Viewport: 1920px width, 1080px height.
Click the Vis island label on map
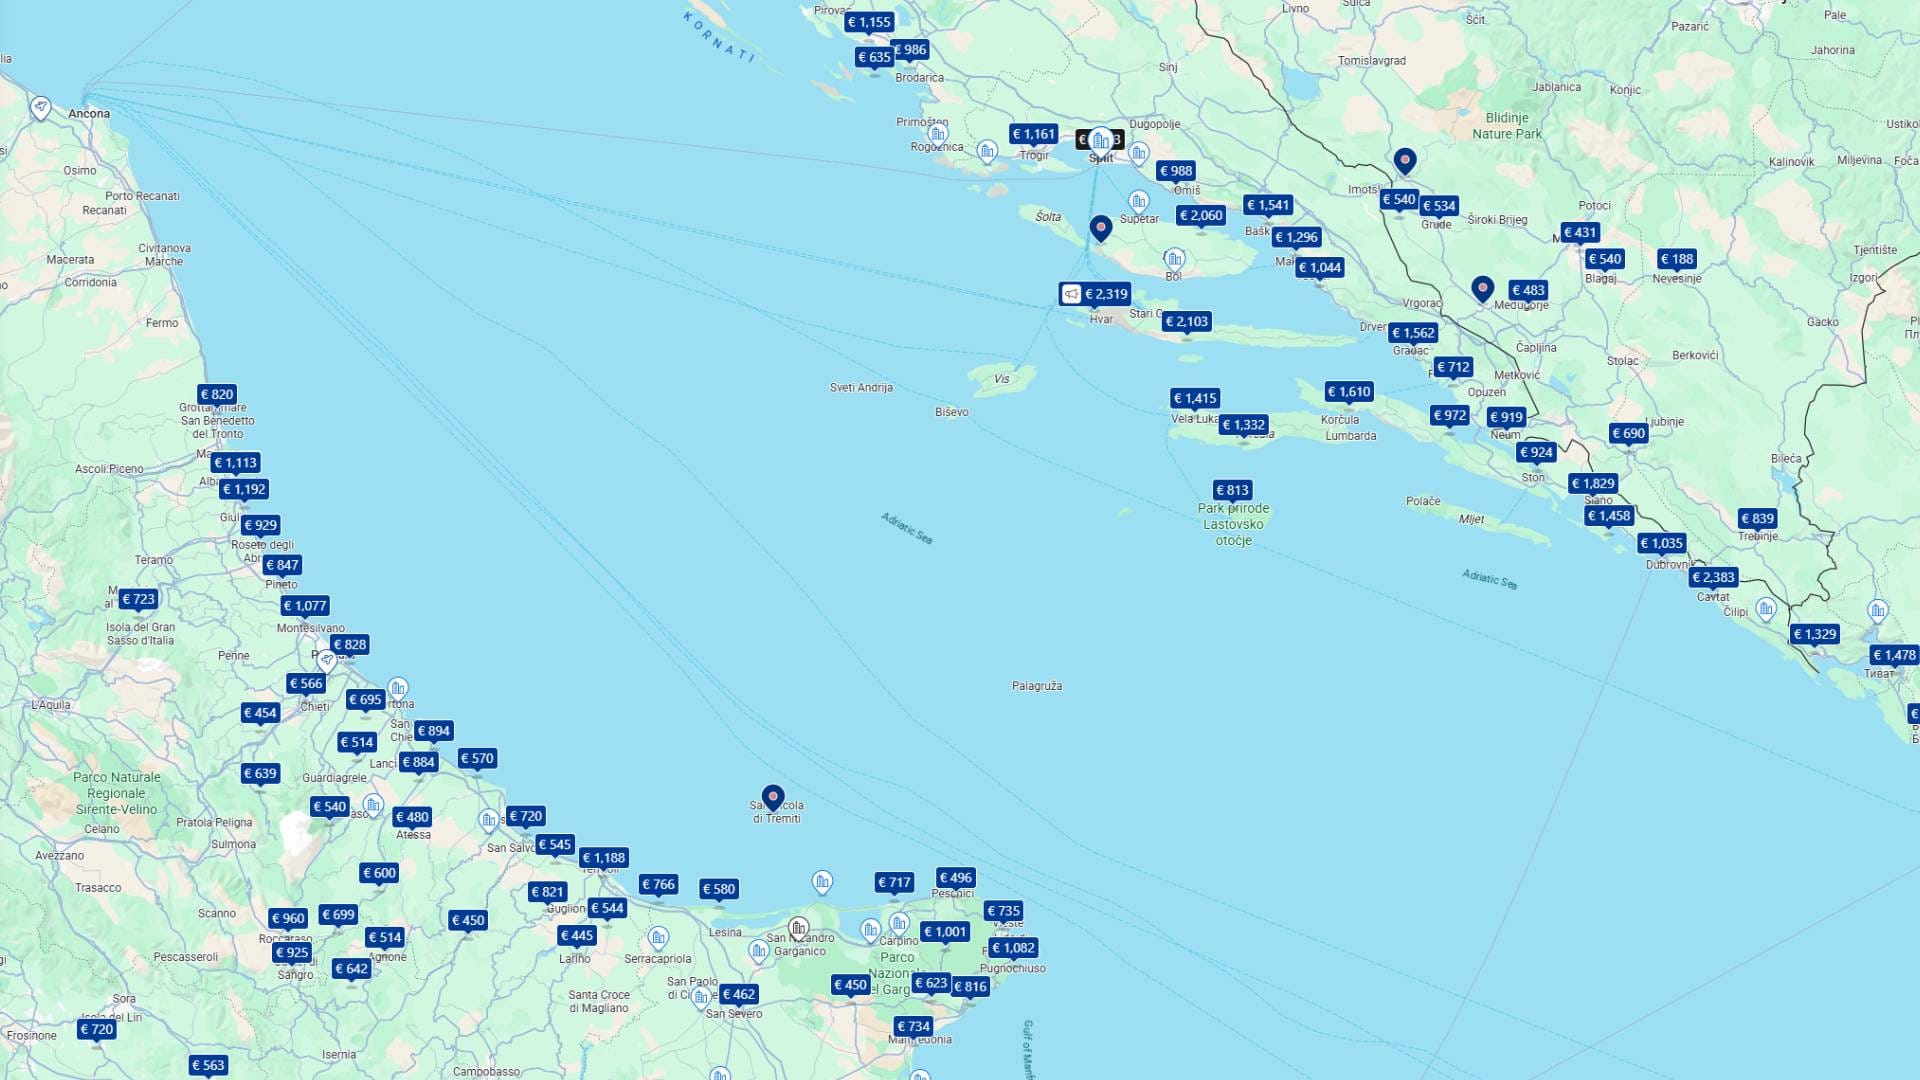[1001, 379]
